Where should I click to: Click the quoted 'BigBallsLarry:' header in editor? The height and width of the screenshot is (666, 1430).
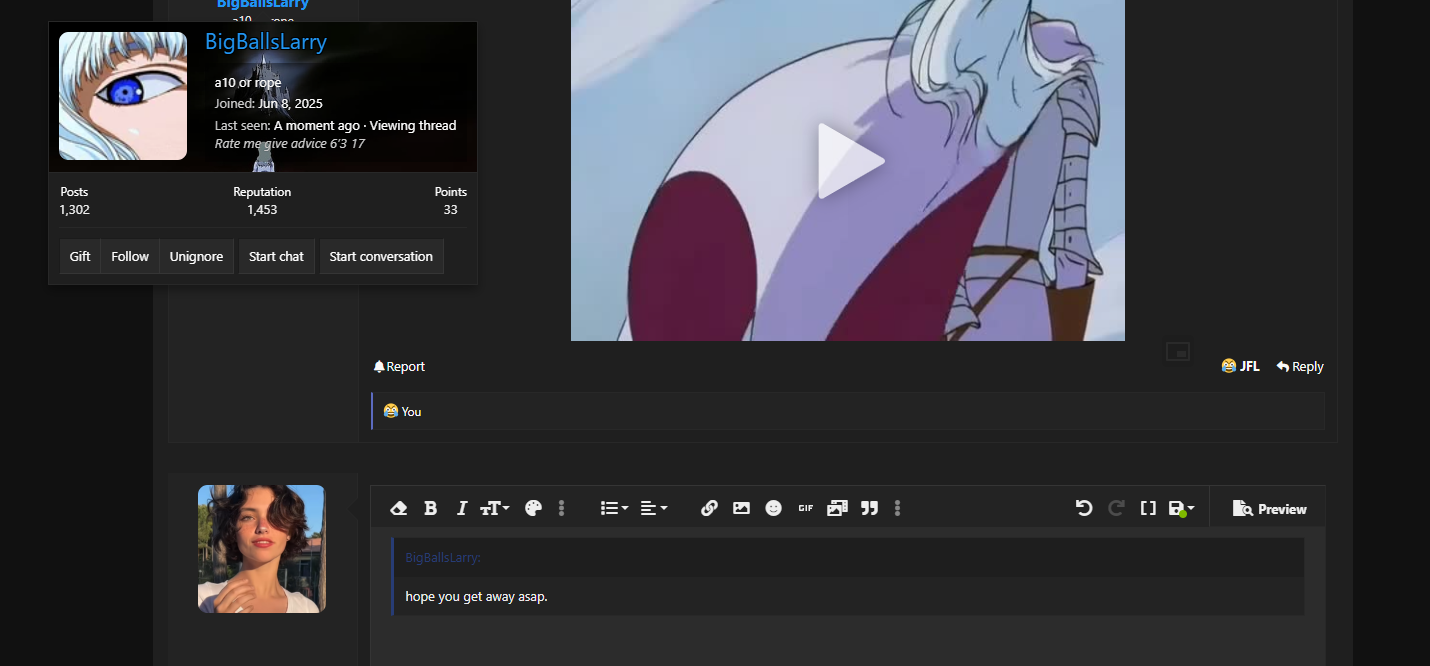tap(443, 558)
